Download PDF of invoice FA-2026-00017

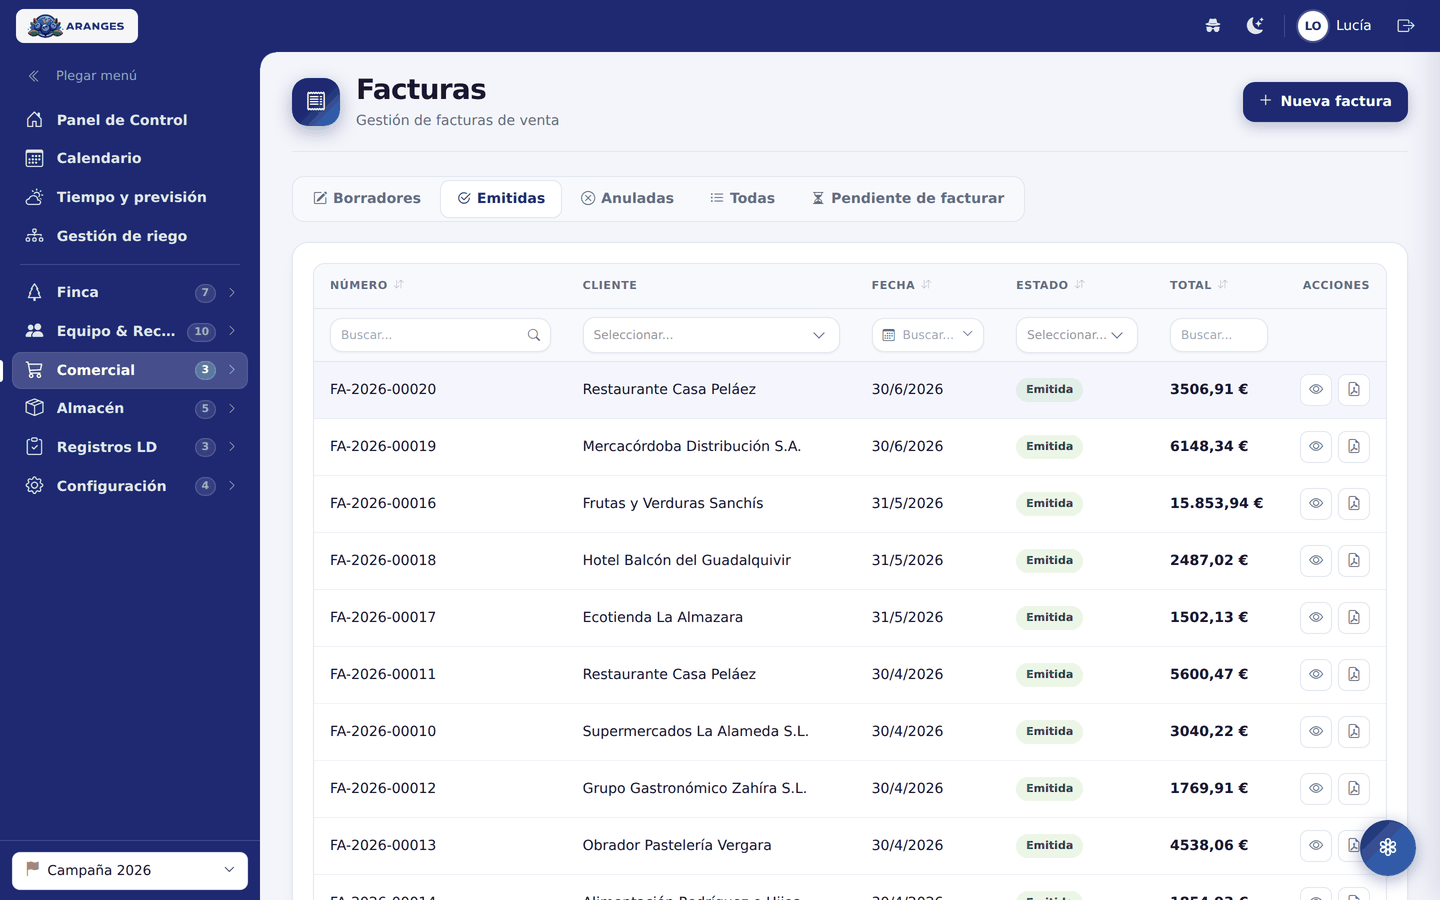point(1354,618)
